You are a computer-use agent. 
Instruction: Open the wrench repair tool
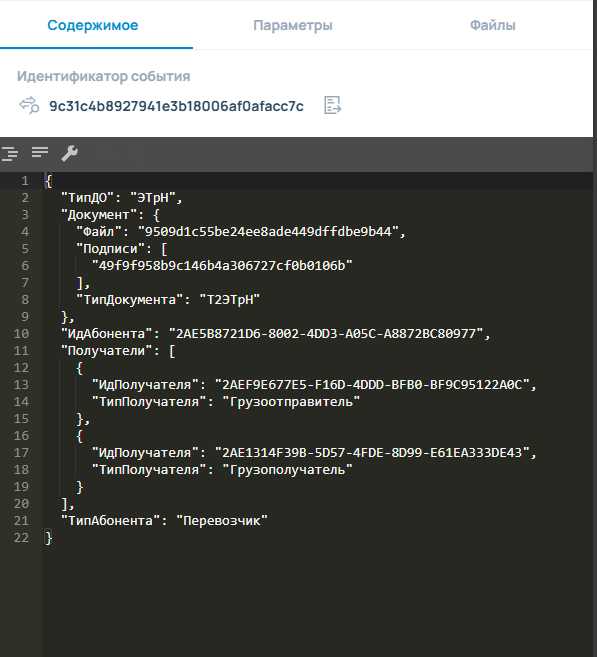70,153
